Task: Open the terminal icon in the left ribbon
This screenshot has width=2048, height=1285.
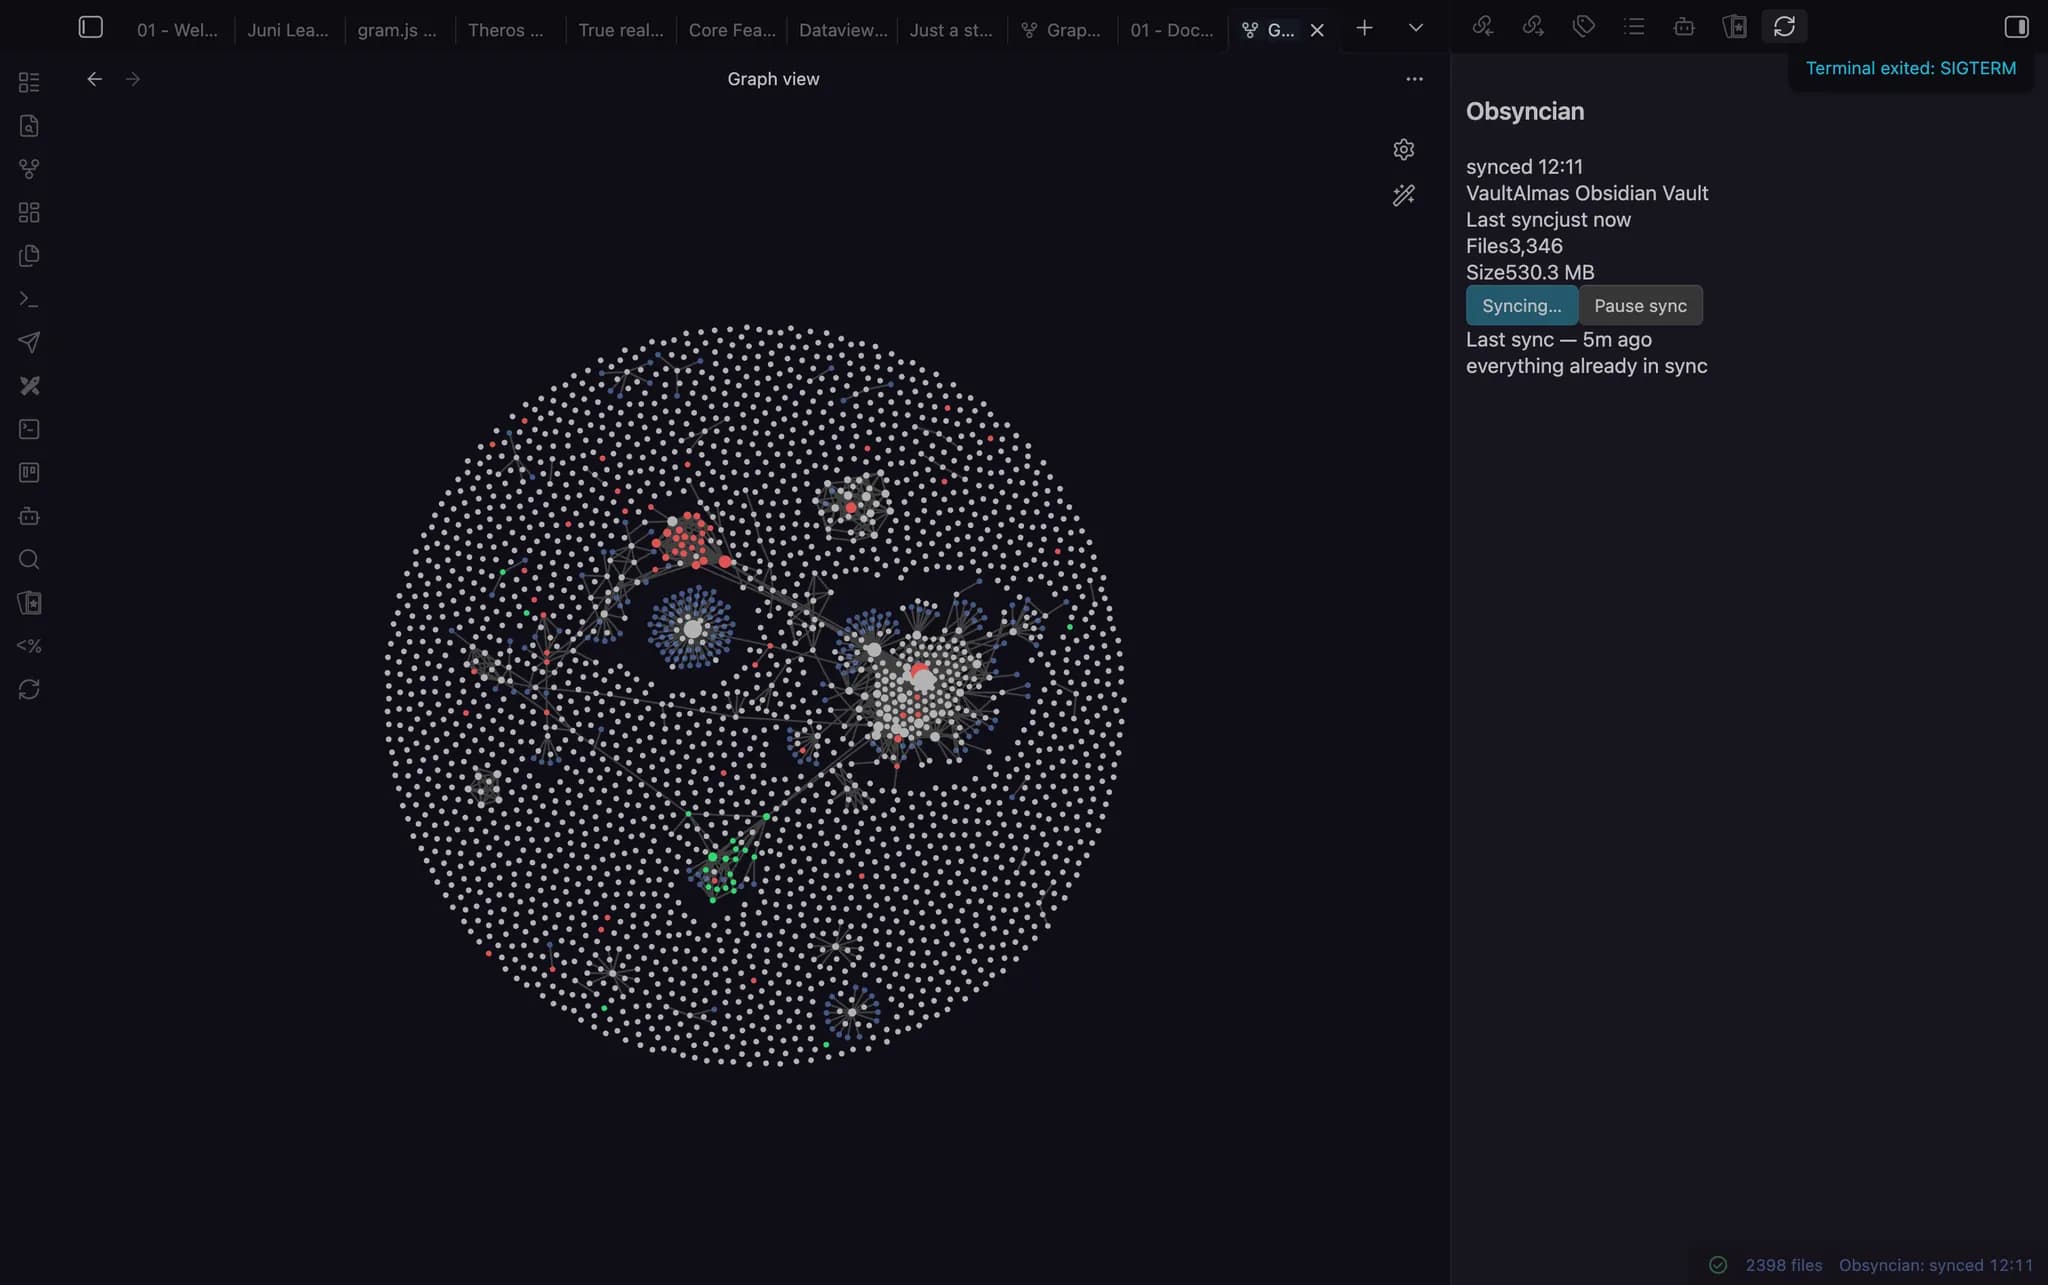Action: pyautogui.click(x=29, y=429)
